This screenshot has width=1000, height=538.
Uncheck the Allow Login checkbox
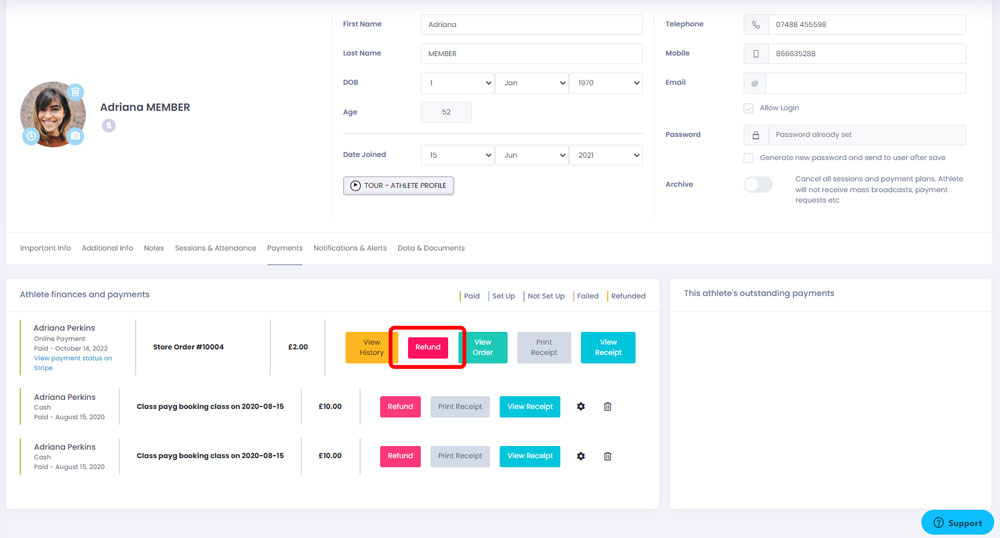click(x=749, y=108)
